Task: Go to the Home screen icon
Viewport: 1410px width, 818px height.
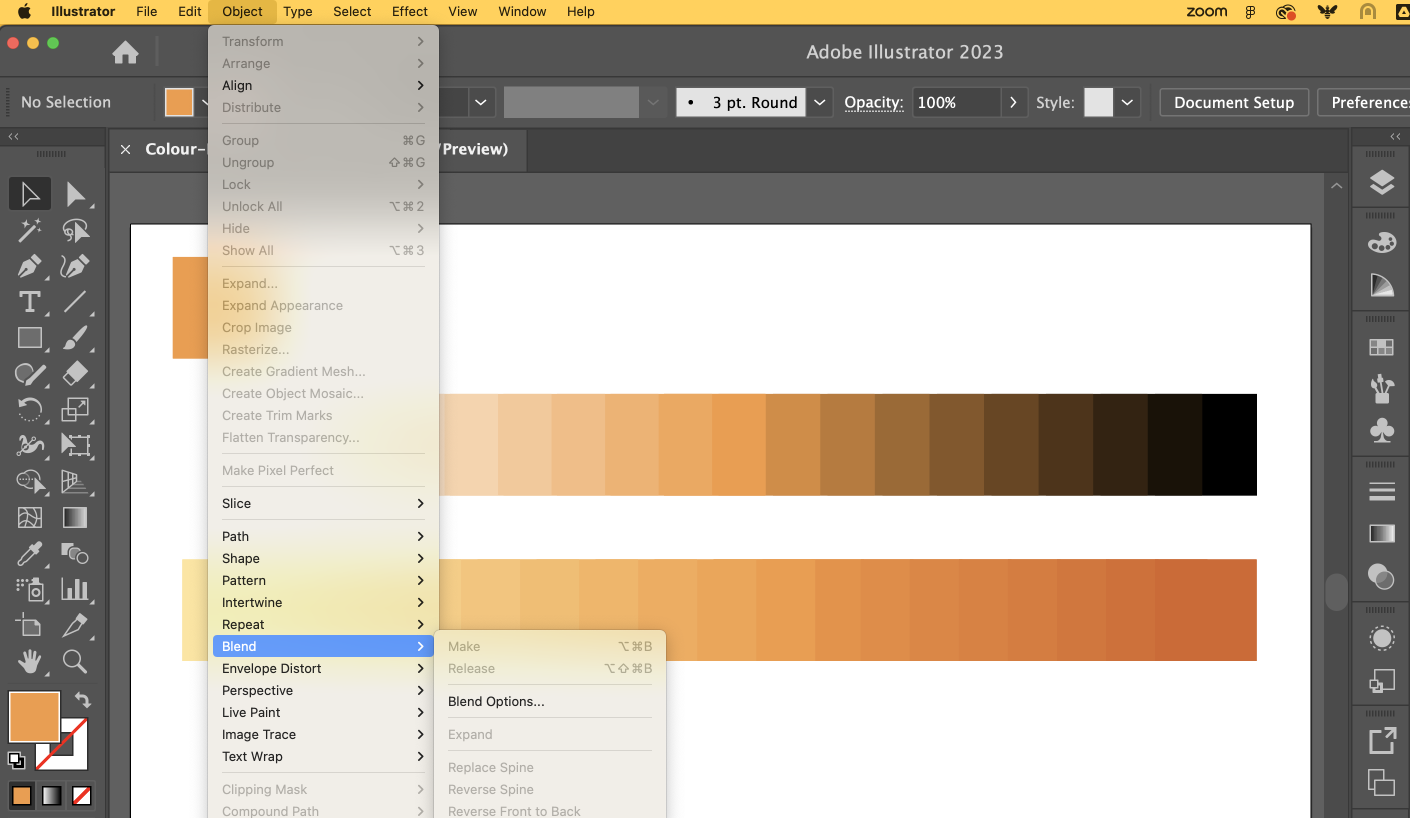Action: [125, 52]
